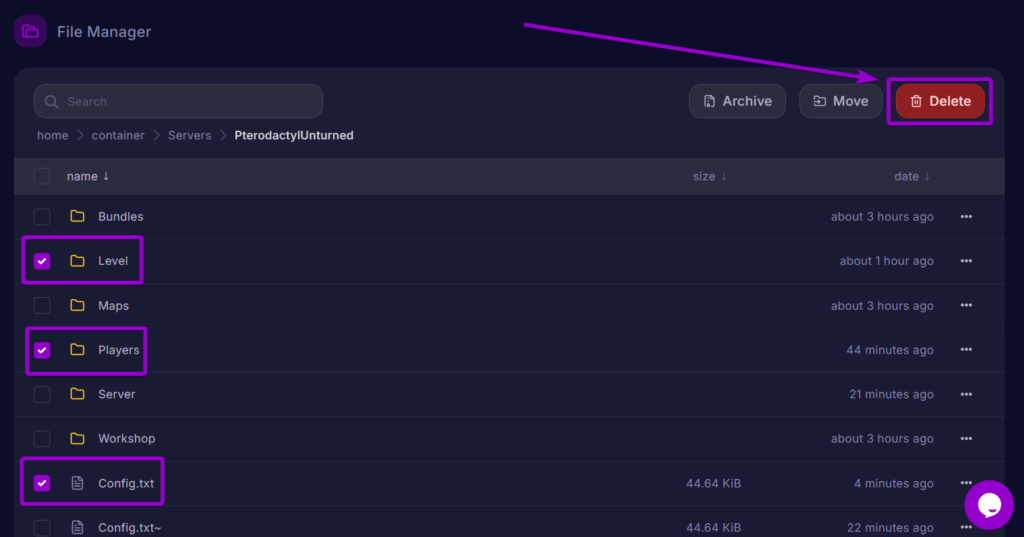1024x537 pixels.
Task: Open the options menu for Level
Action: point(966,261)
